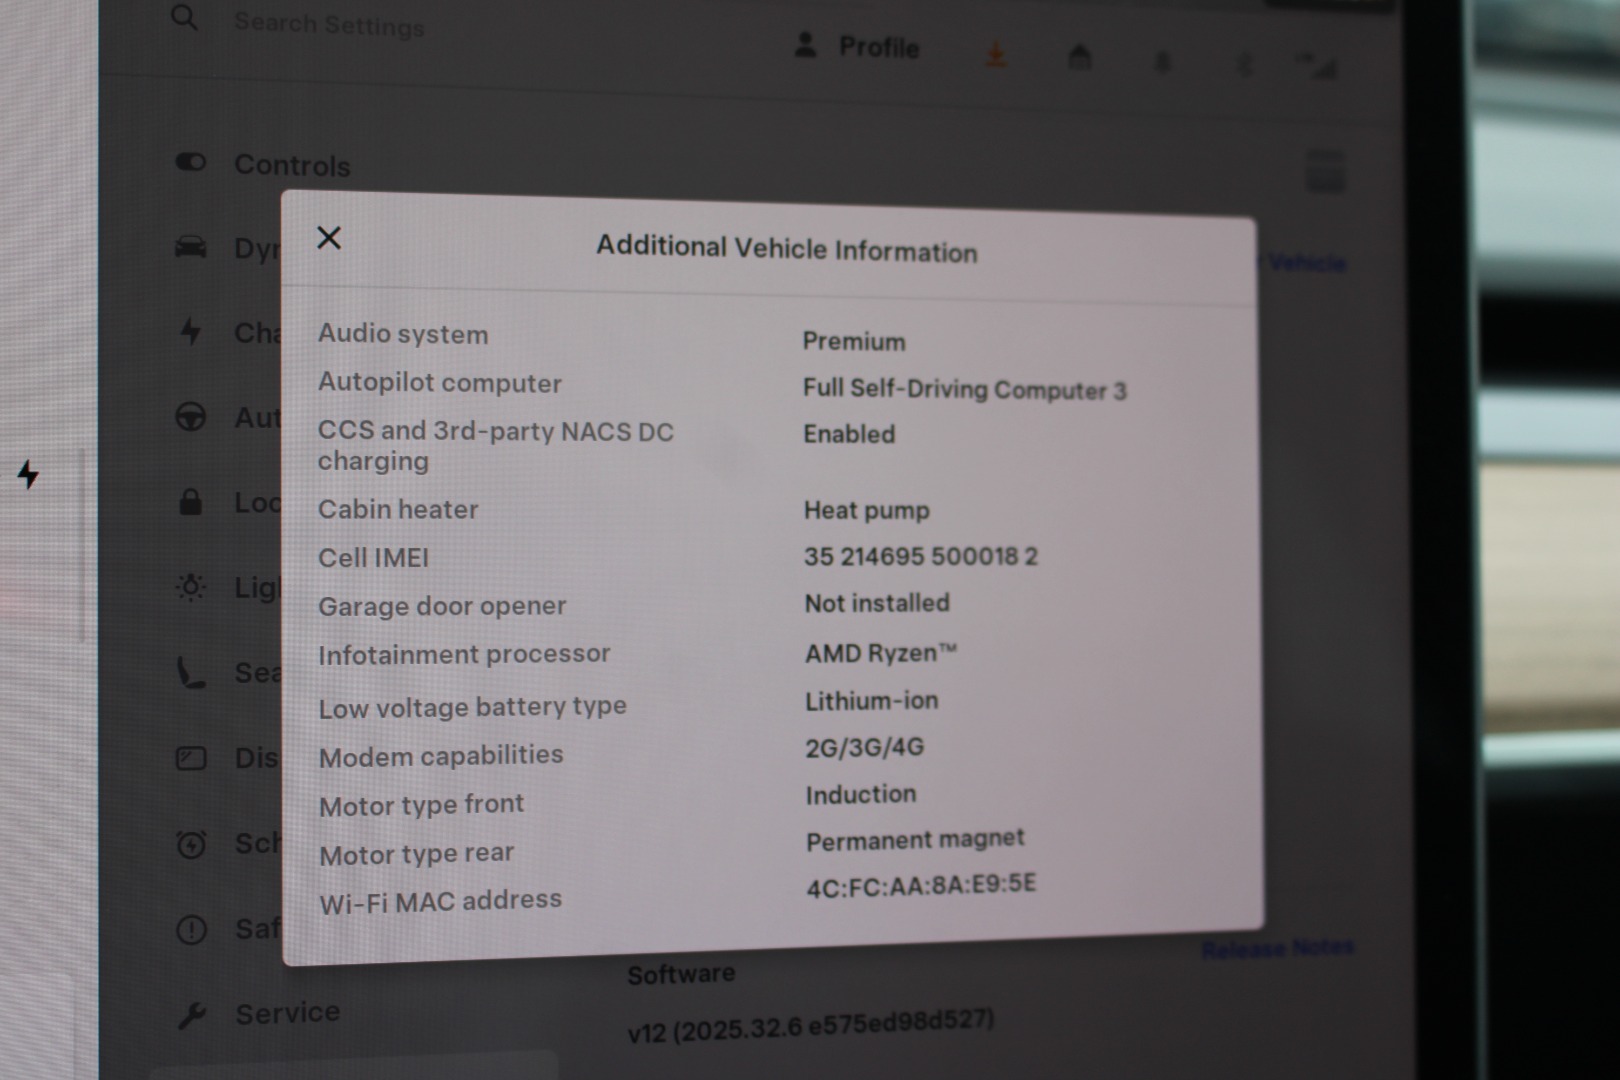1620x1080 pixels.
Task: Tap the notification bell icon
Action: point(1162,63)
